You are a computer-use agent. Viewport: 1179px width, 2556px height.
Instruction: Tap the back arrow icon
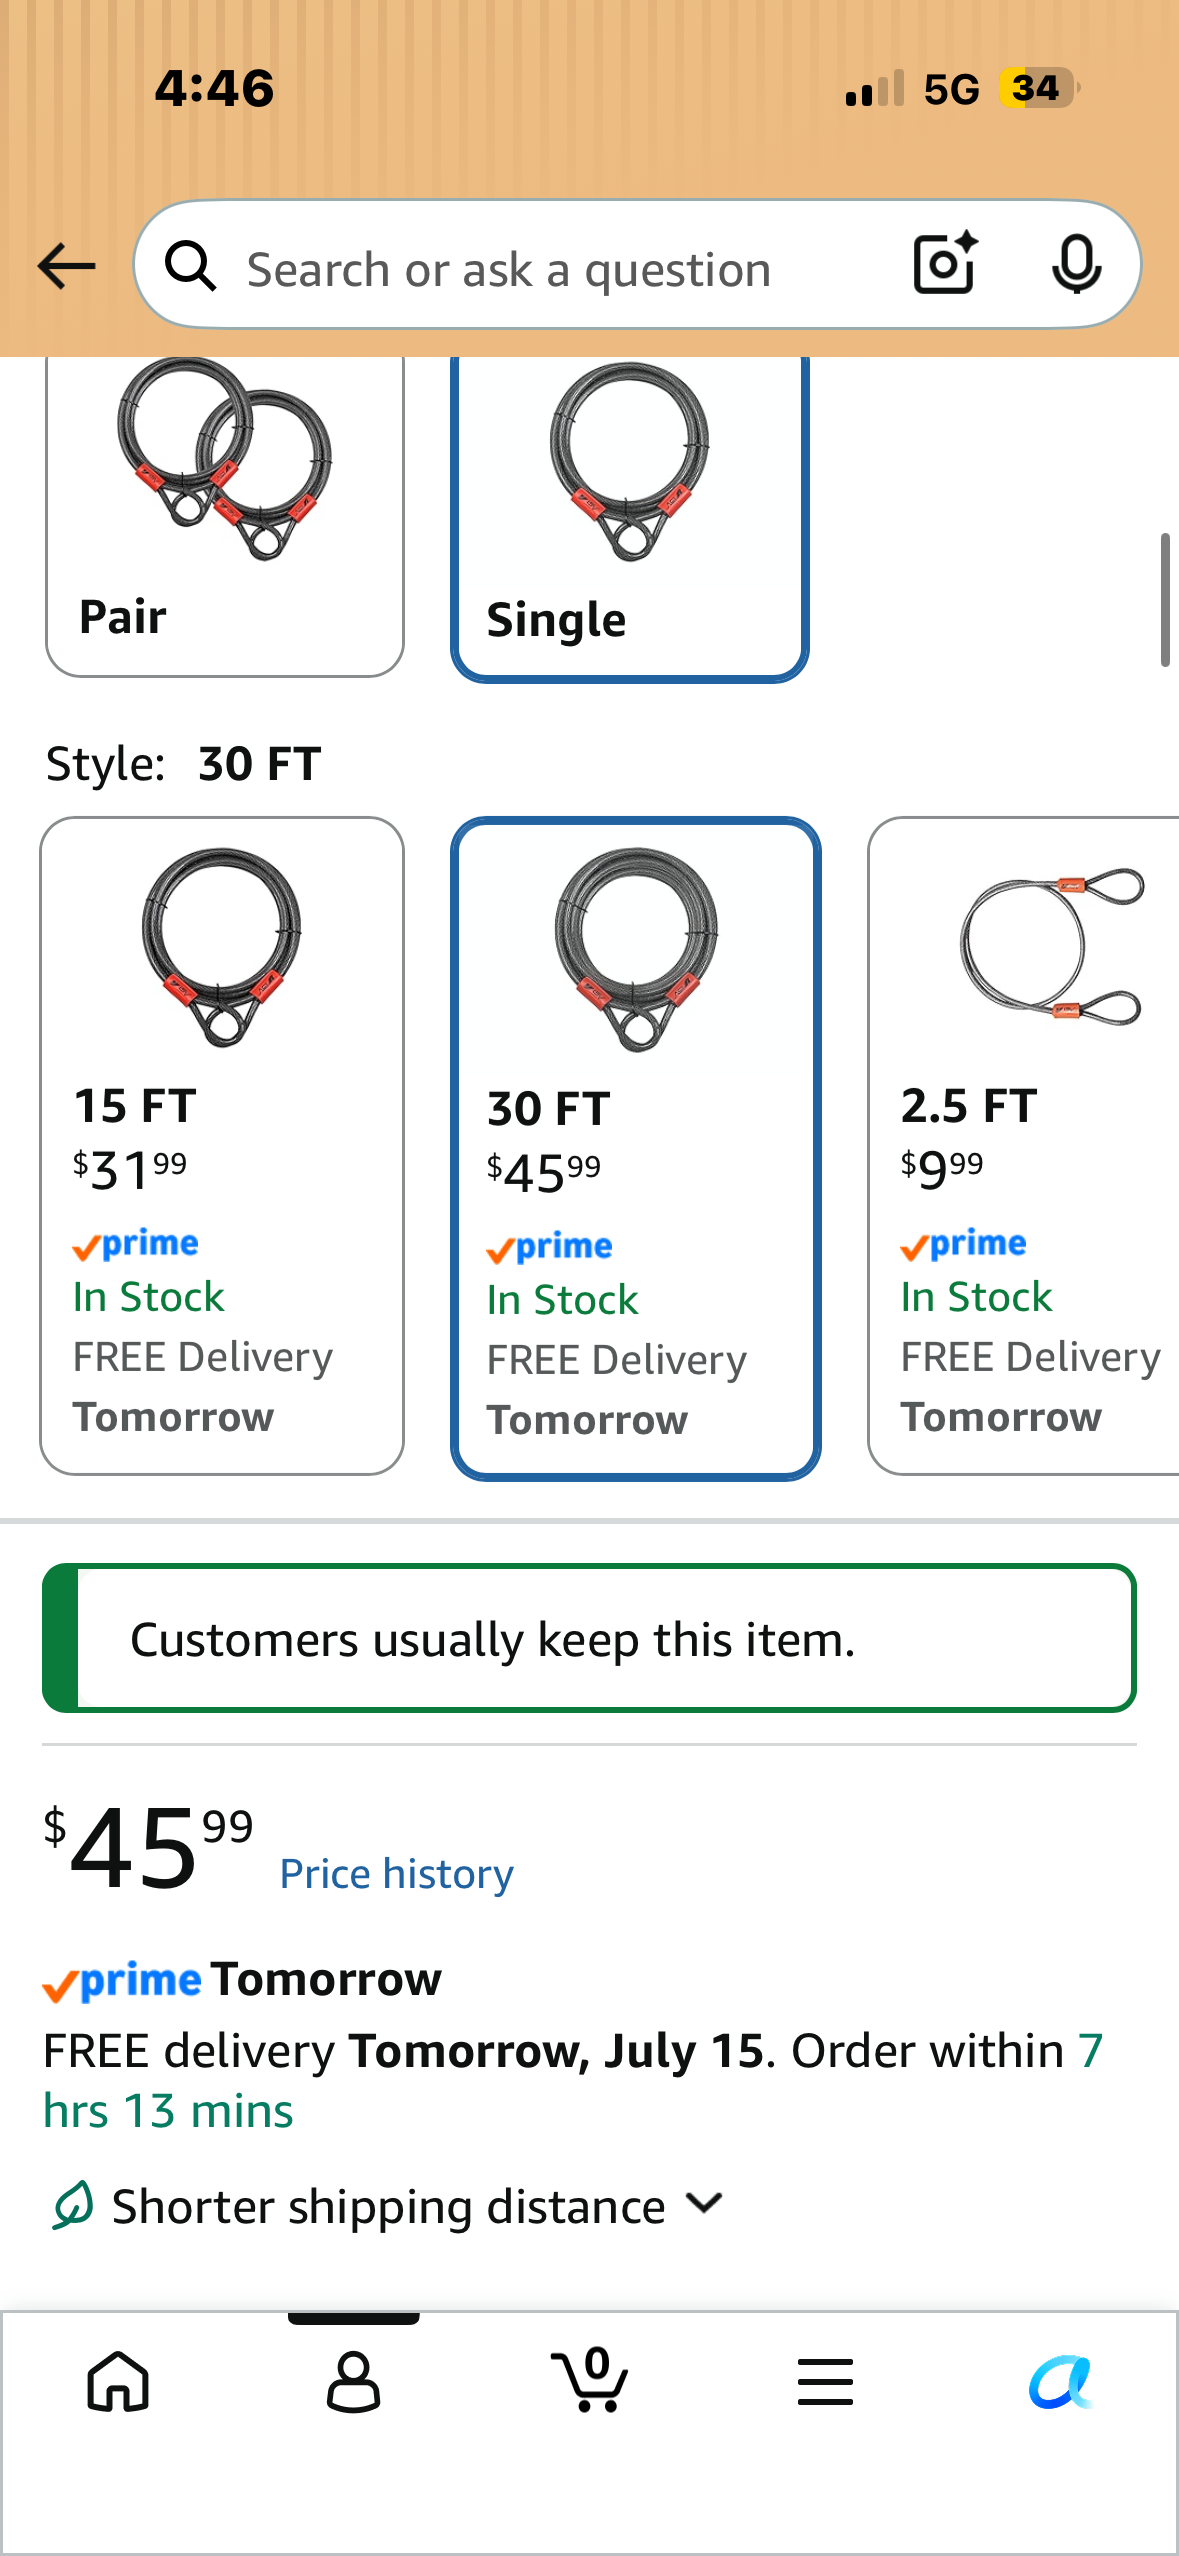tap(66, 266)
